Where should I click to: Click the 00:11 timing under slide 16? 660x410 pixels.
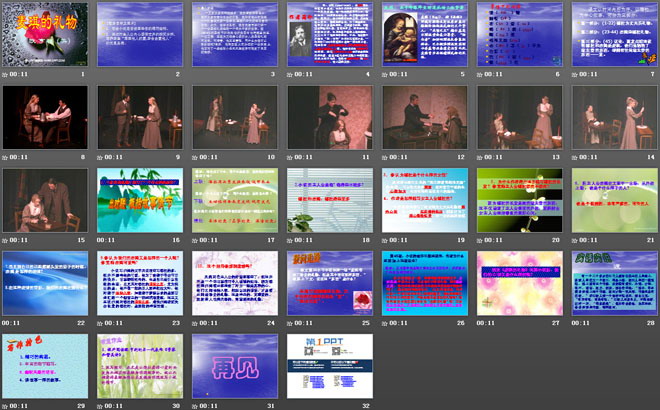pos(106,240)
